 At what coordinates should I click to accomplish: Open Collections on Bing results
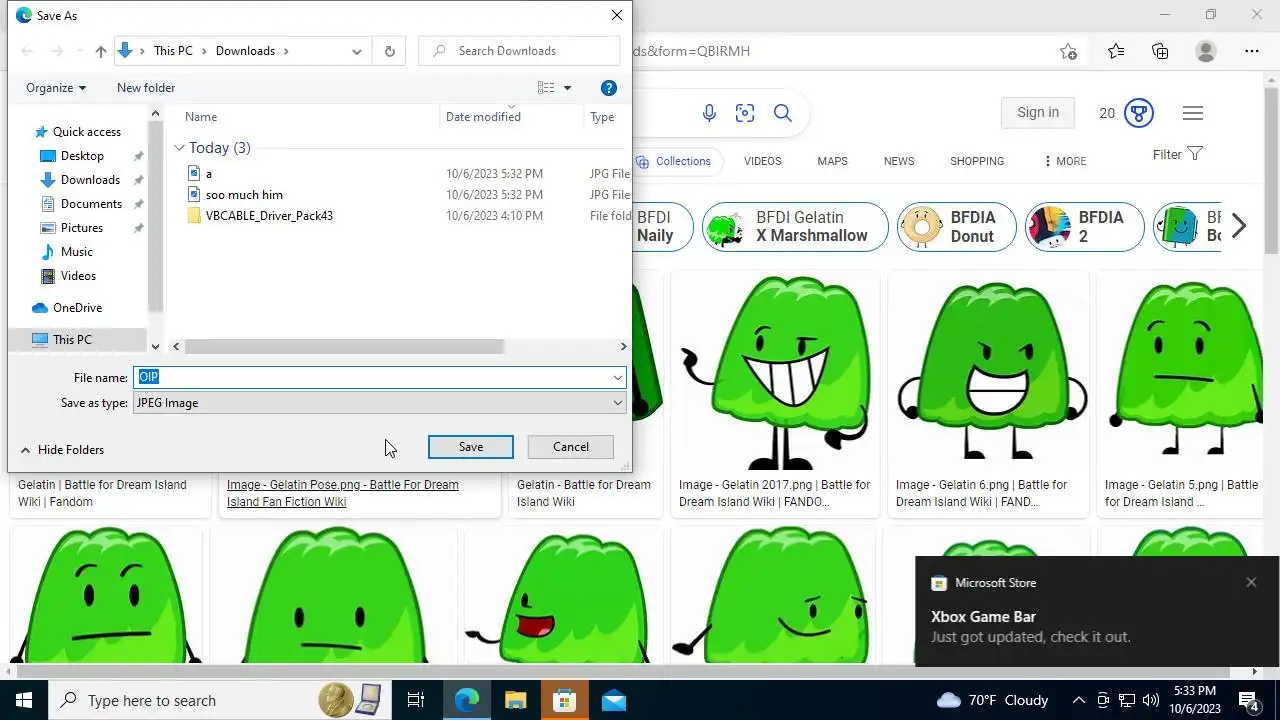[674, 161]
